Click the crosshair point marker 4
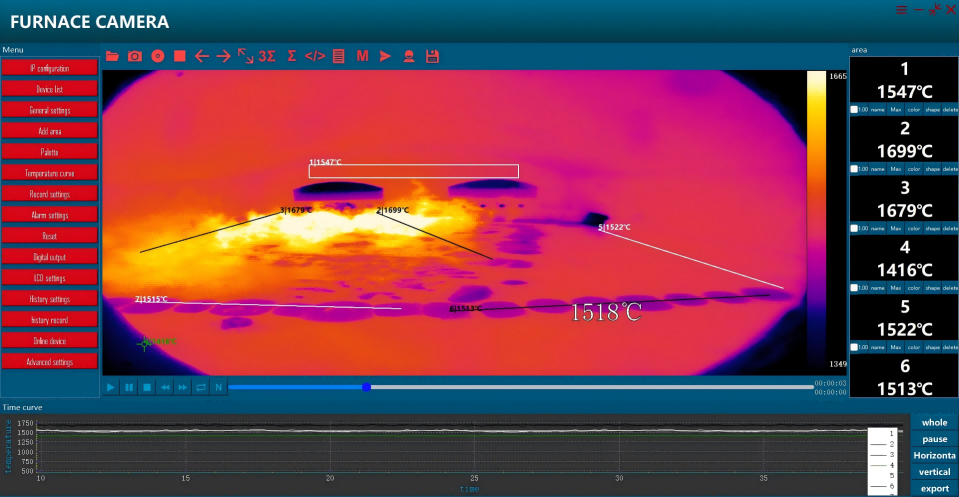This screenshot has height=497, width=959. click(144, 344)
